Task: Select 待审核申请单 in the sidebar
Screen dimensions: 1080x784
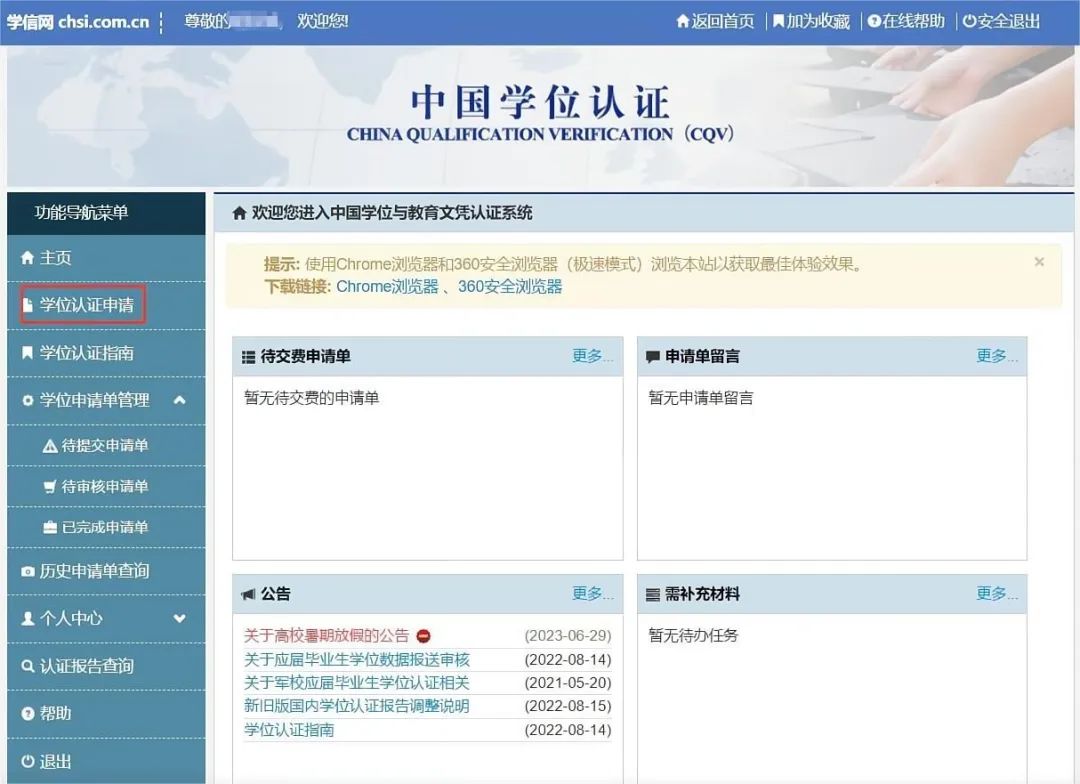Action: (x=95, y=486)
